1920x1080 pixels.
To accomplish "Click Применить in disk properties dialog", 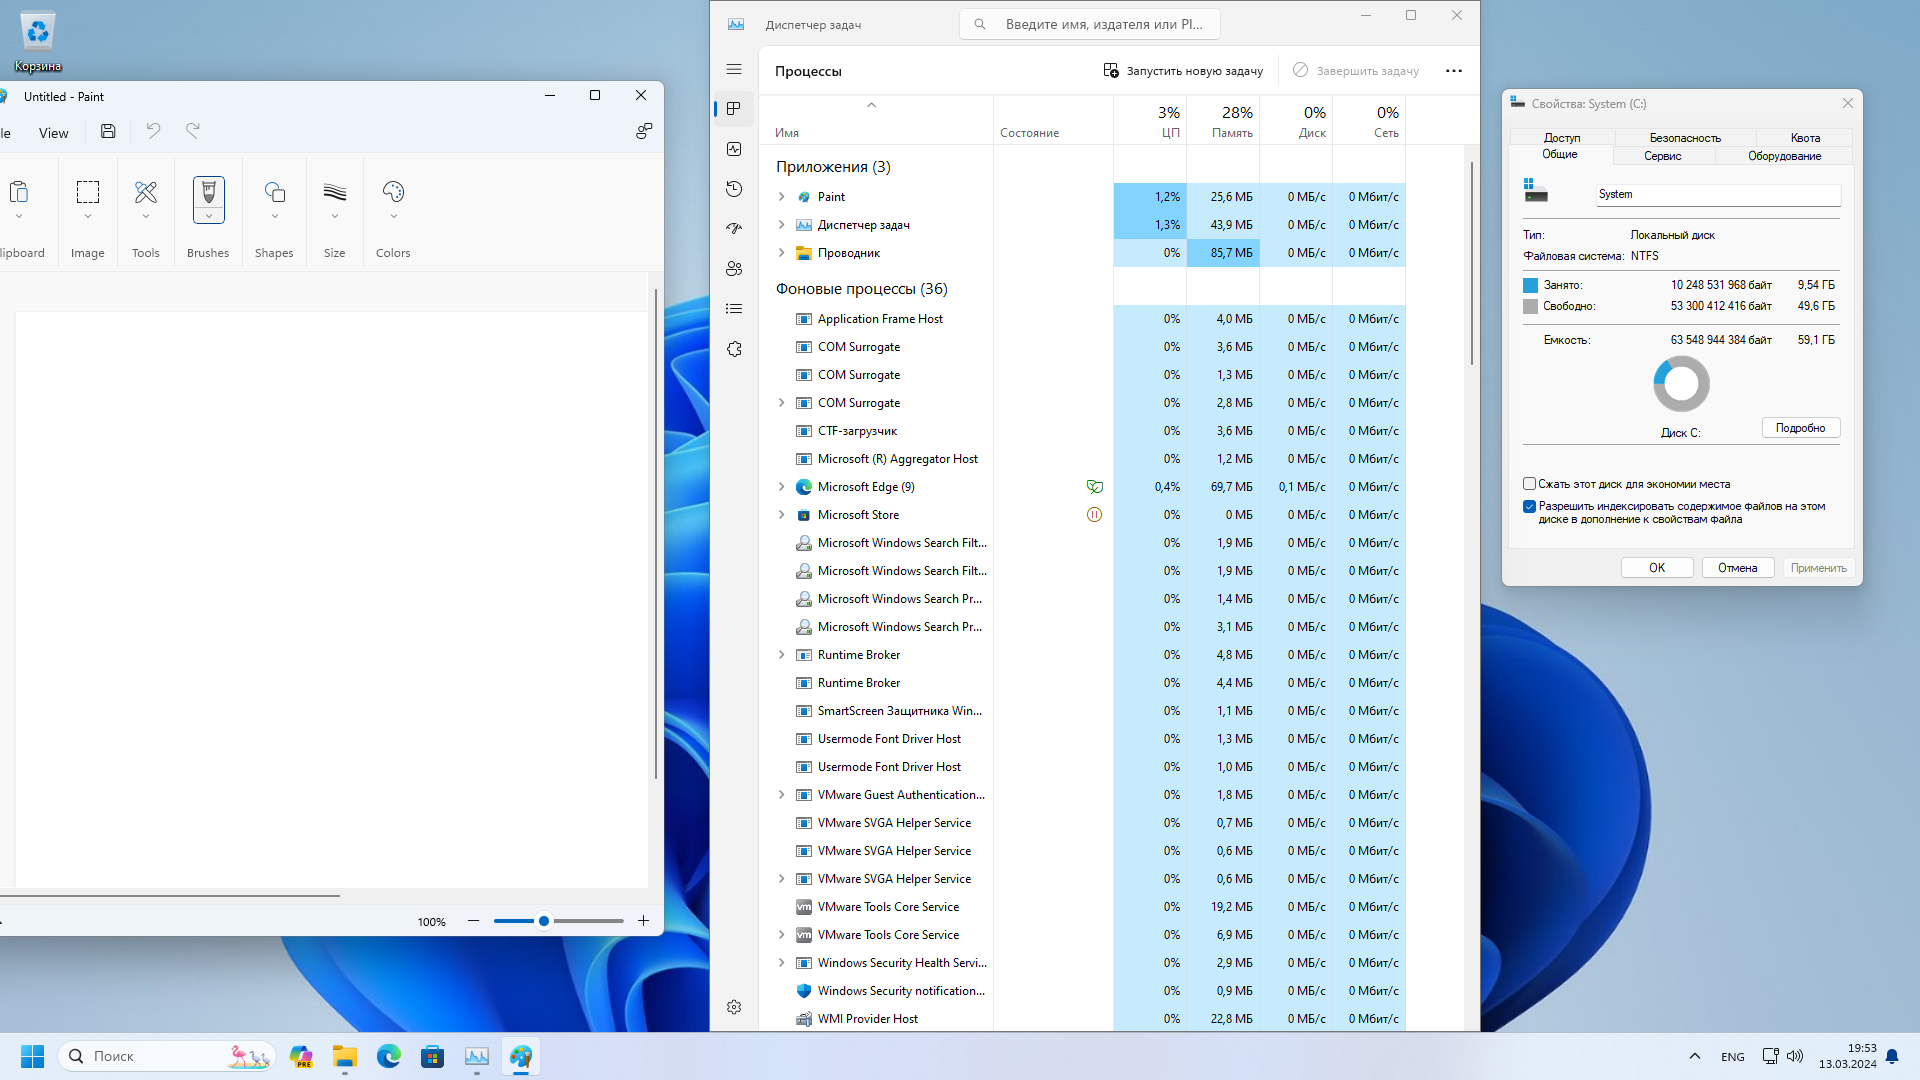I will (1819, 568).
